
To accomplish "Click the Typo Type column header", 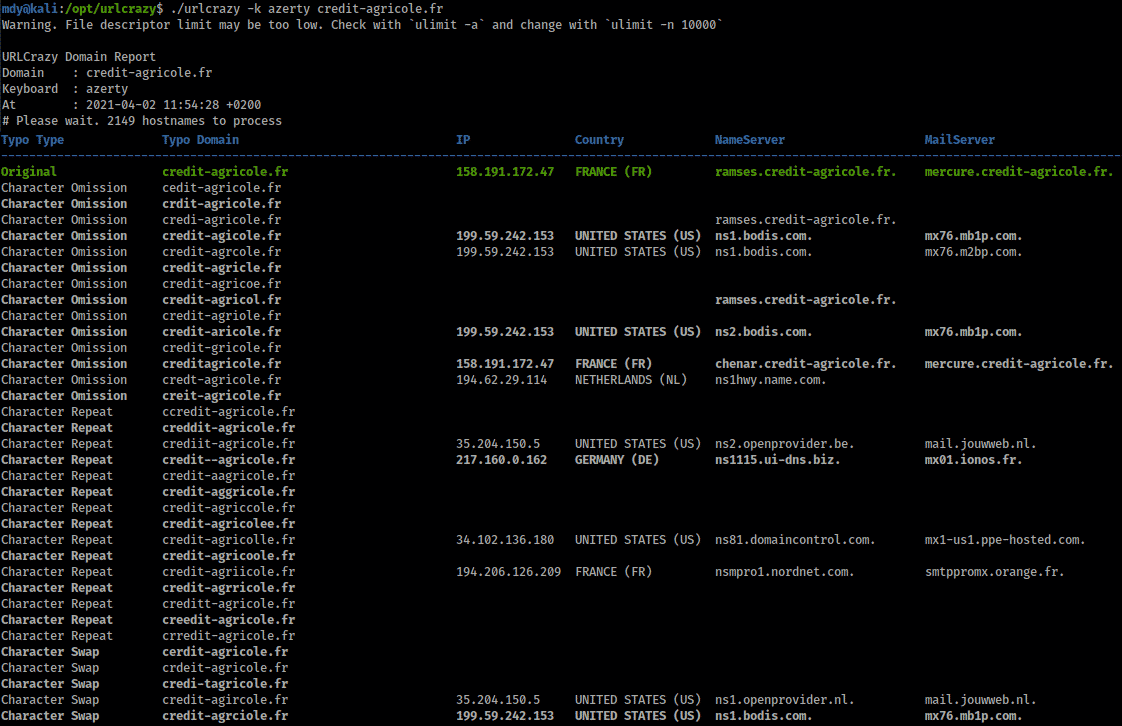I will coord(32,140).
